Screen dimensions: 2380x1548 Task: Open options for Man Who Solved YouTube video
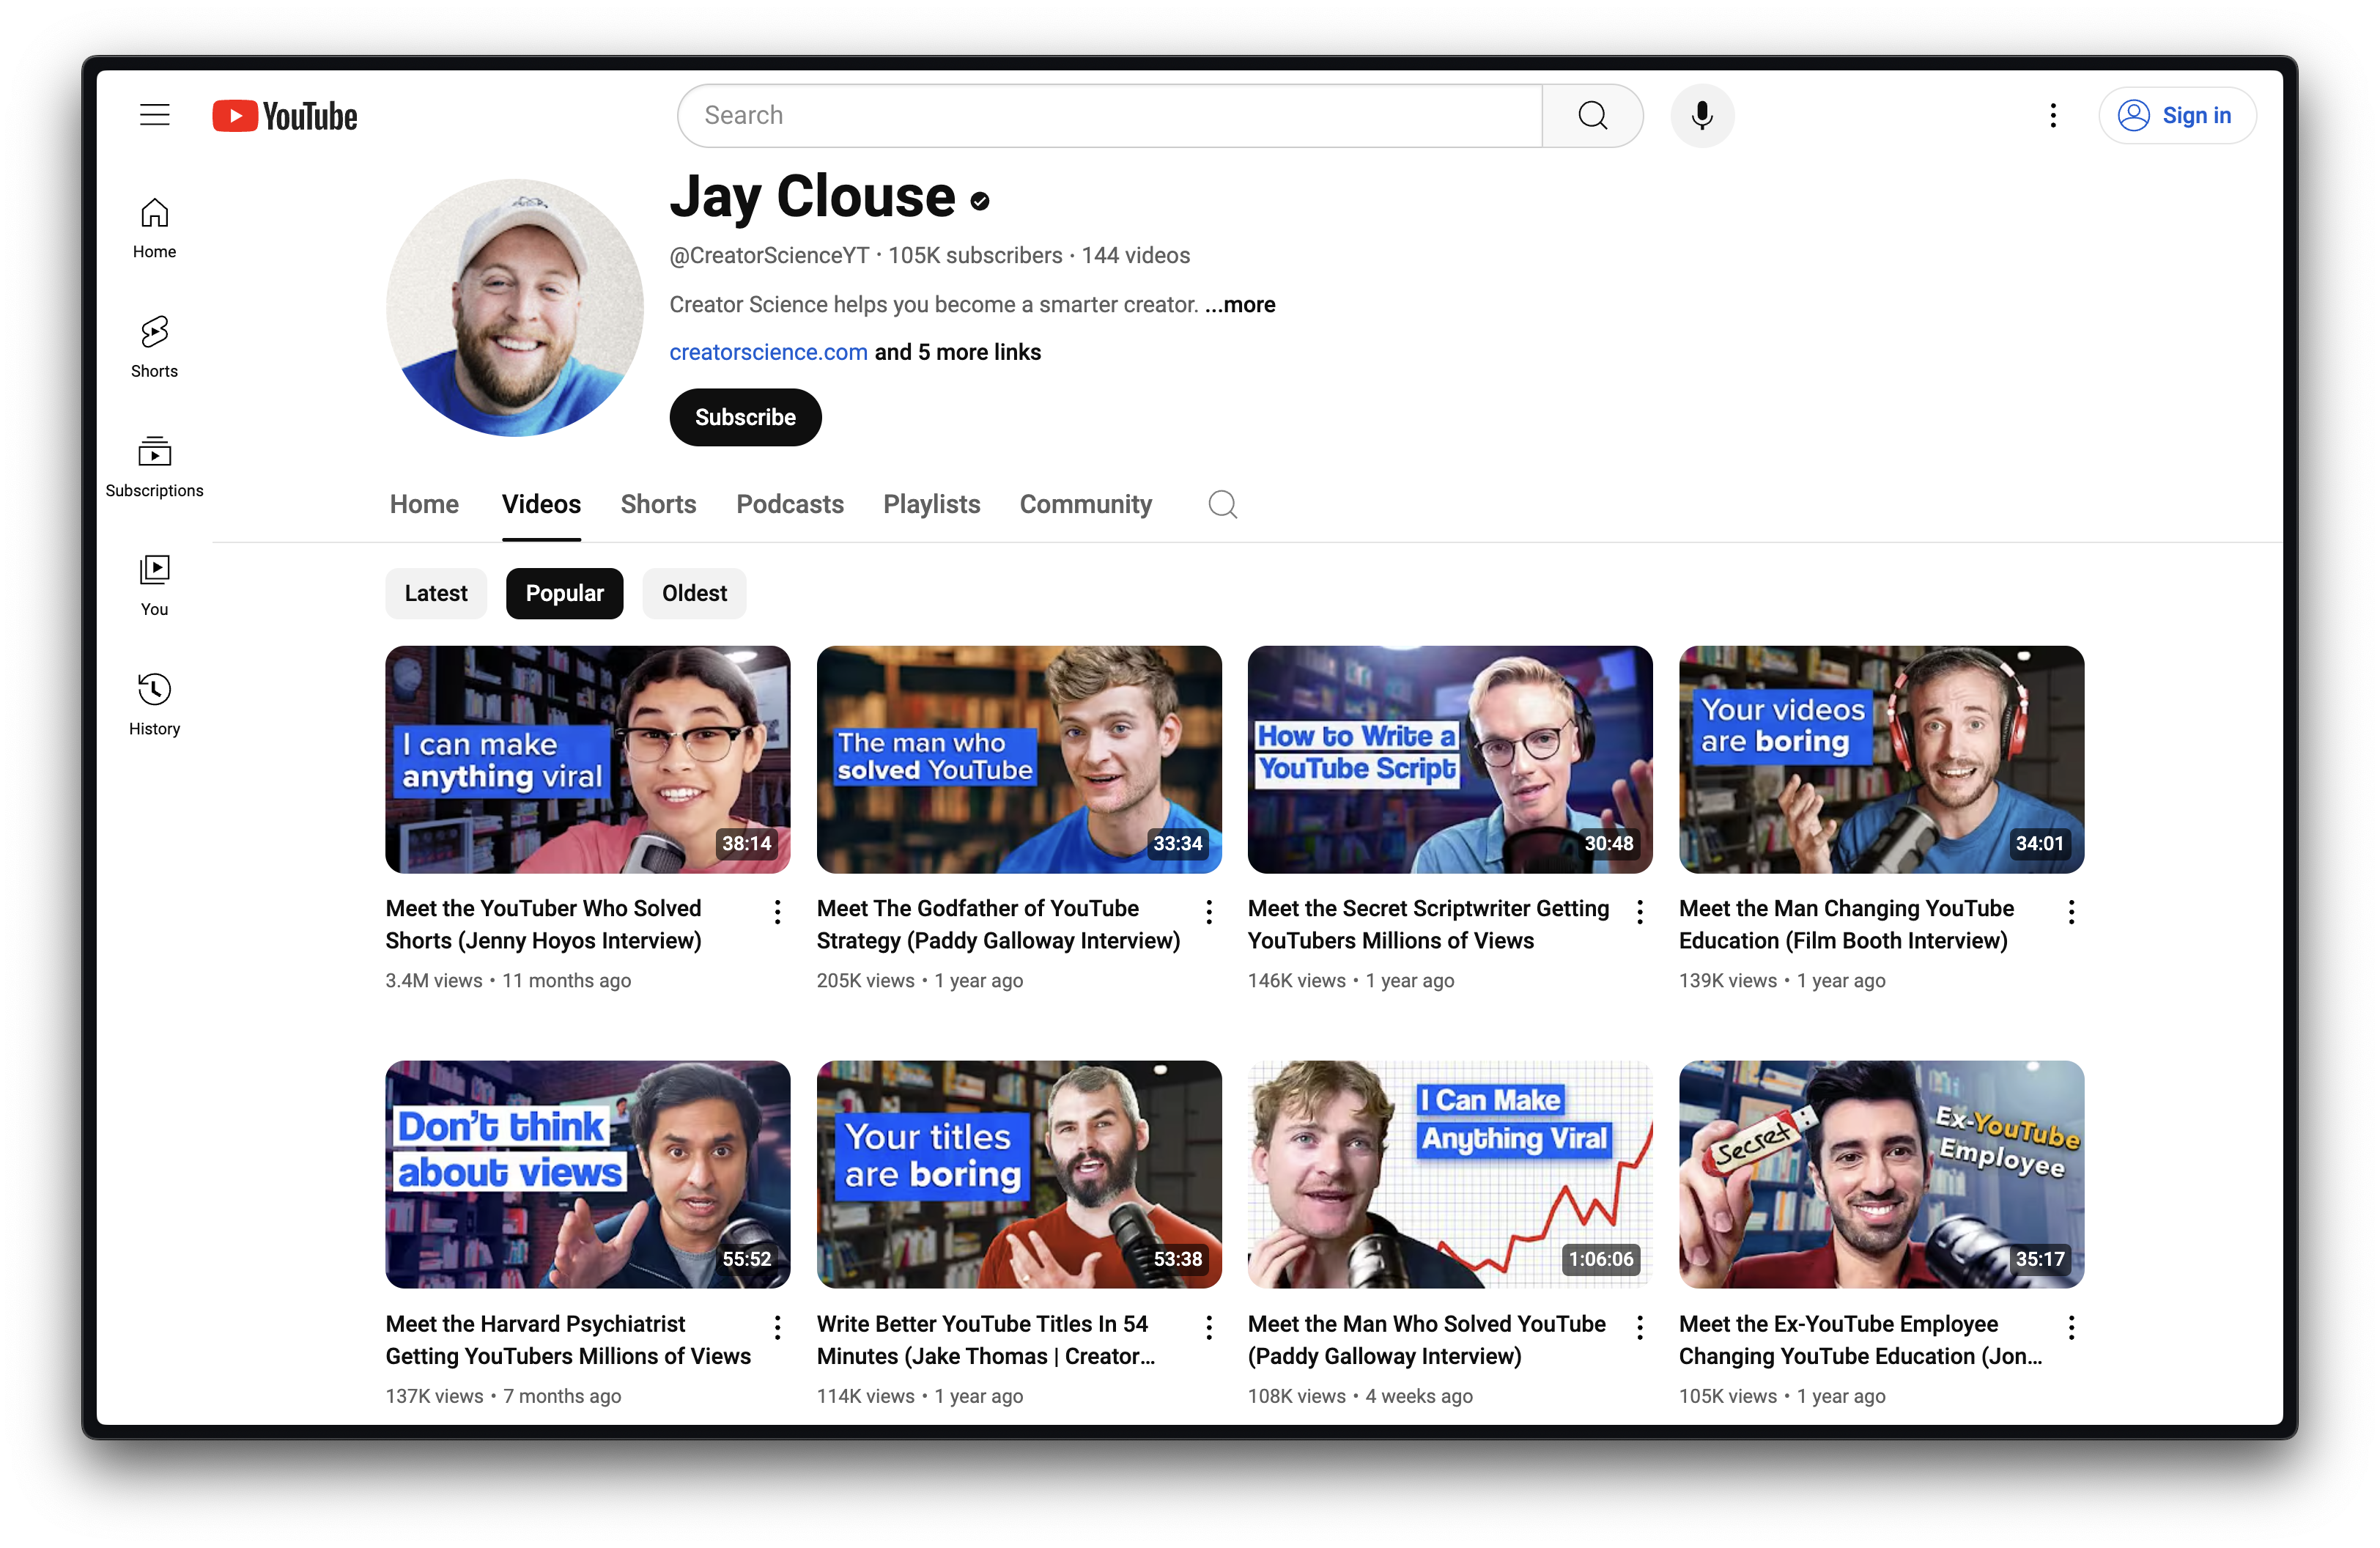point(1640,1327)
